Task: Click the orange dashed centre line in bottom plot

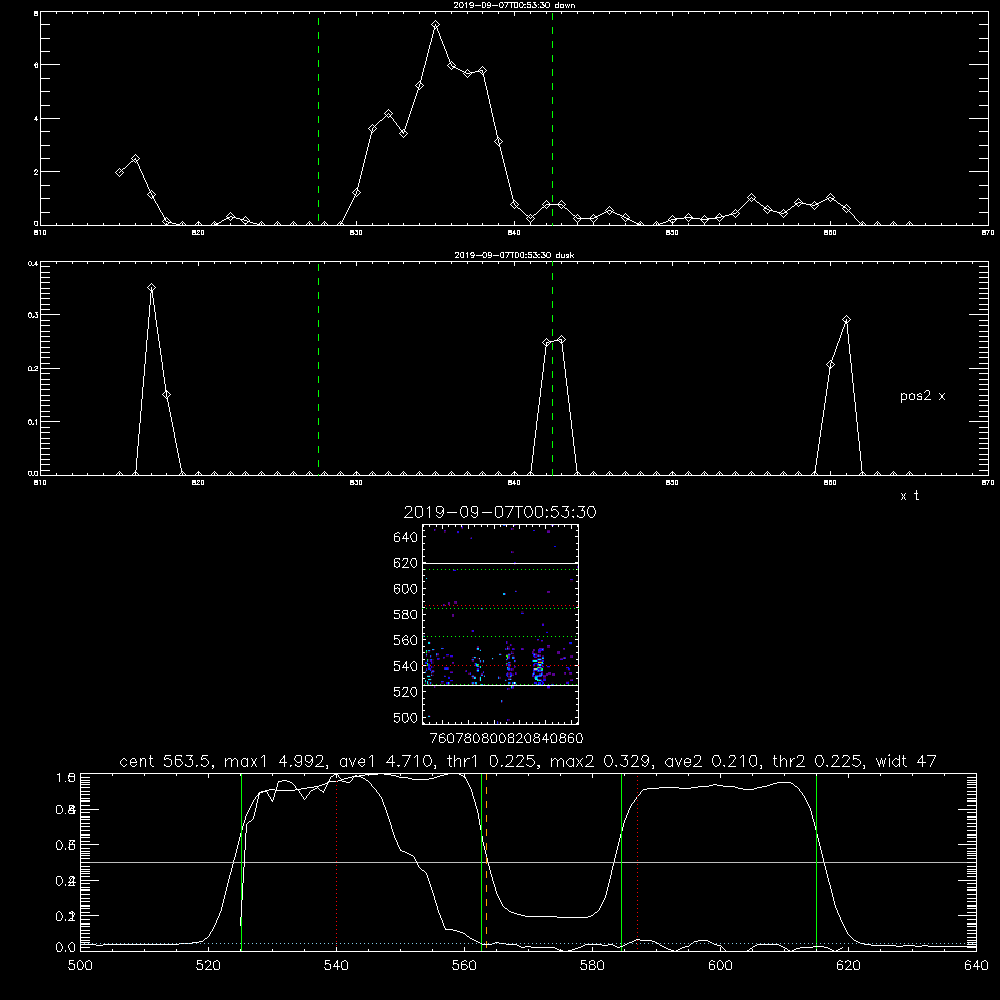Action: [487, 861]
